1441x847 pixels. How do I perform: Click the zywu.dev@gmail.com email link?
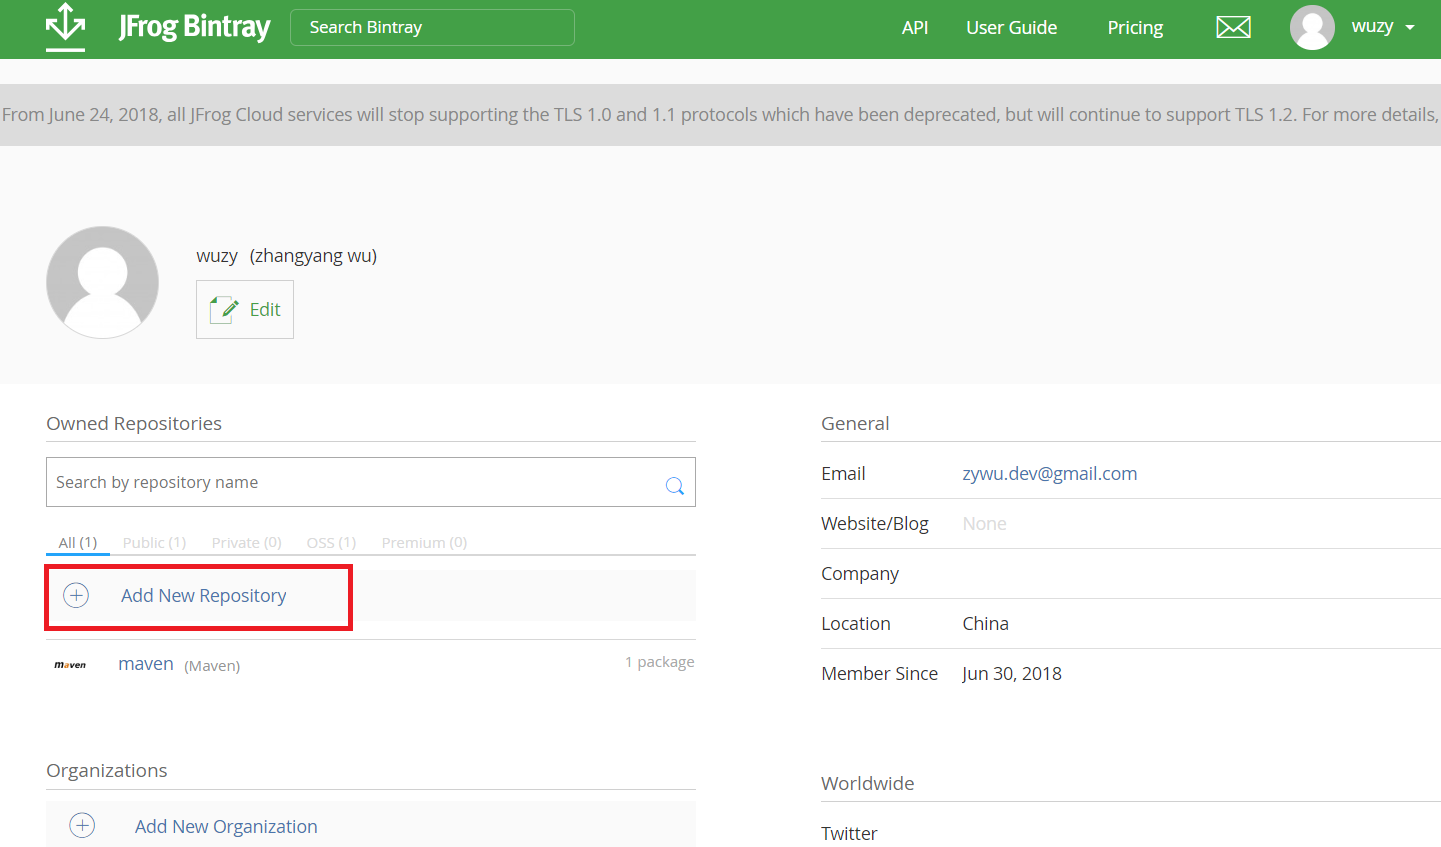tap(1049, 474)
